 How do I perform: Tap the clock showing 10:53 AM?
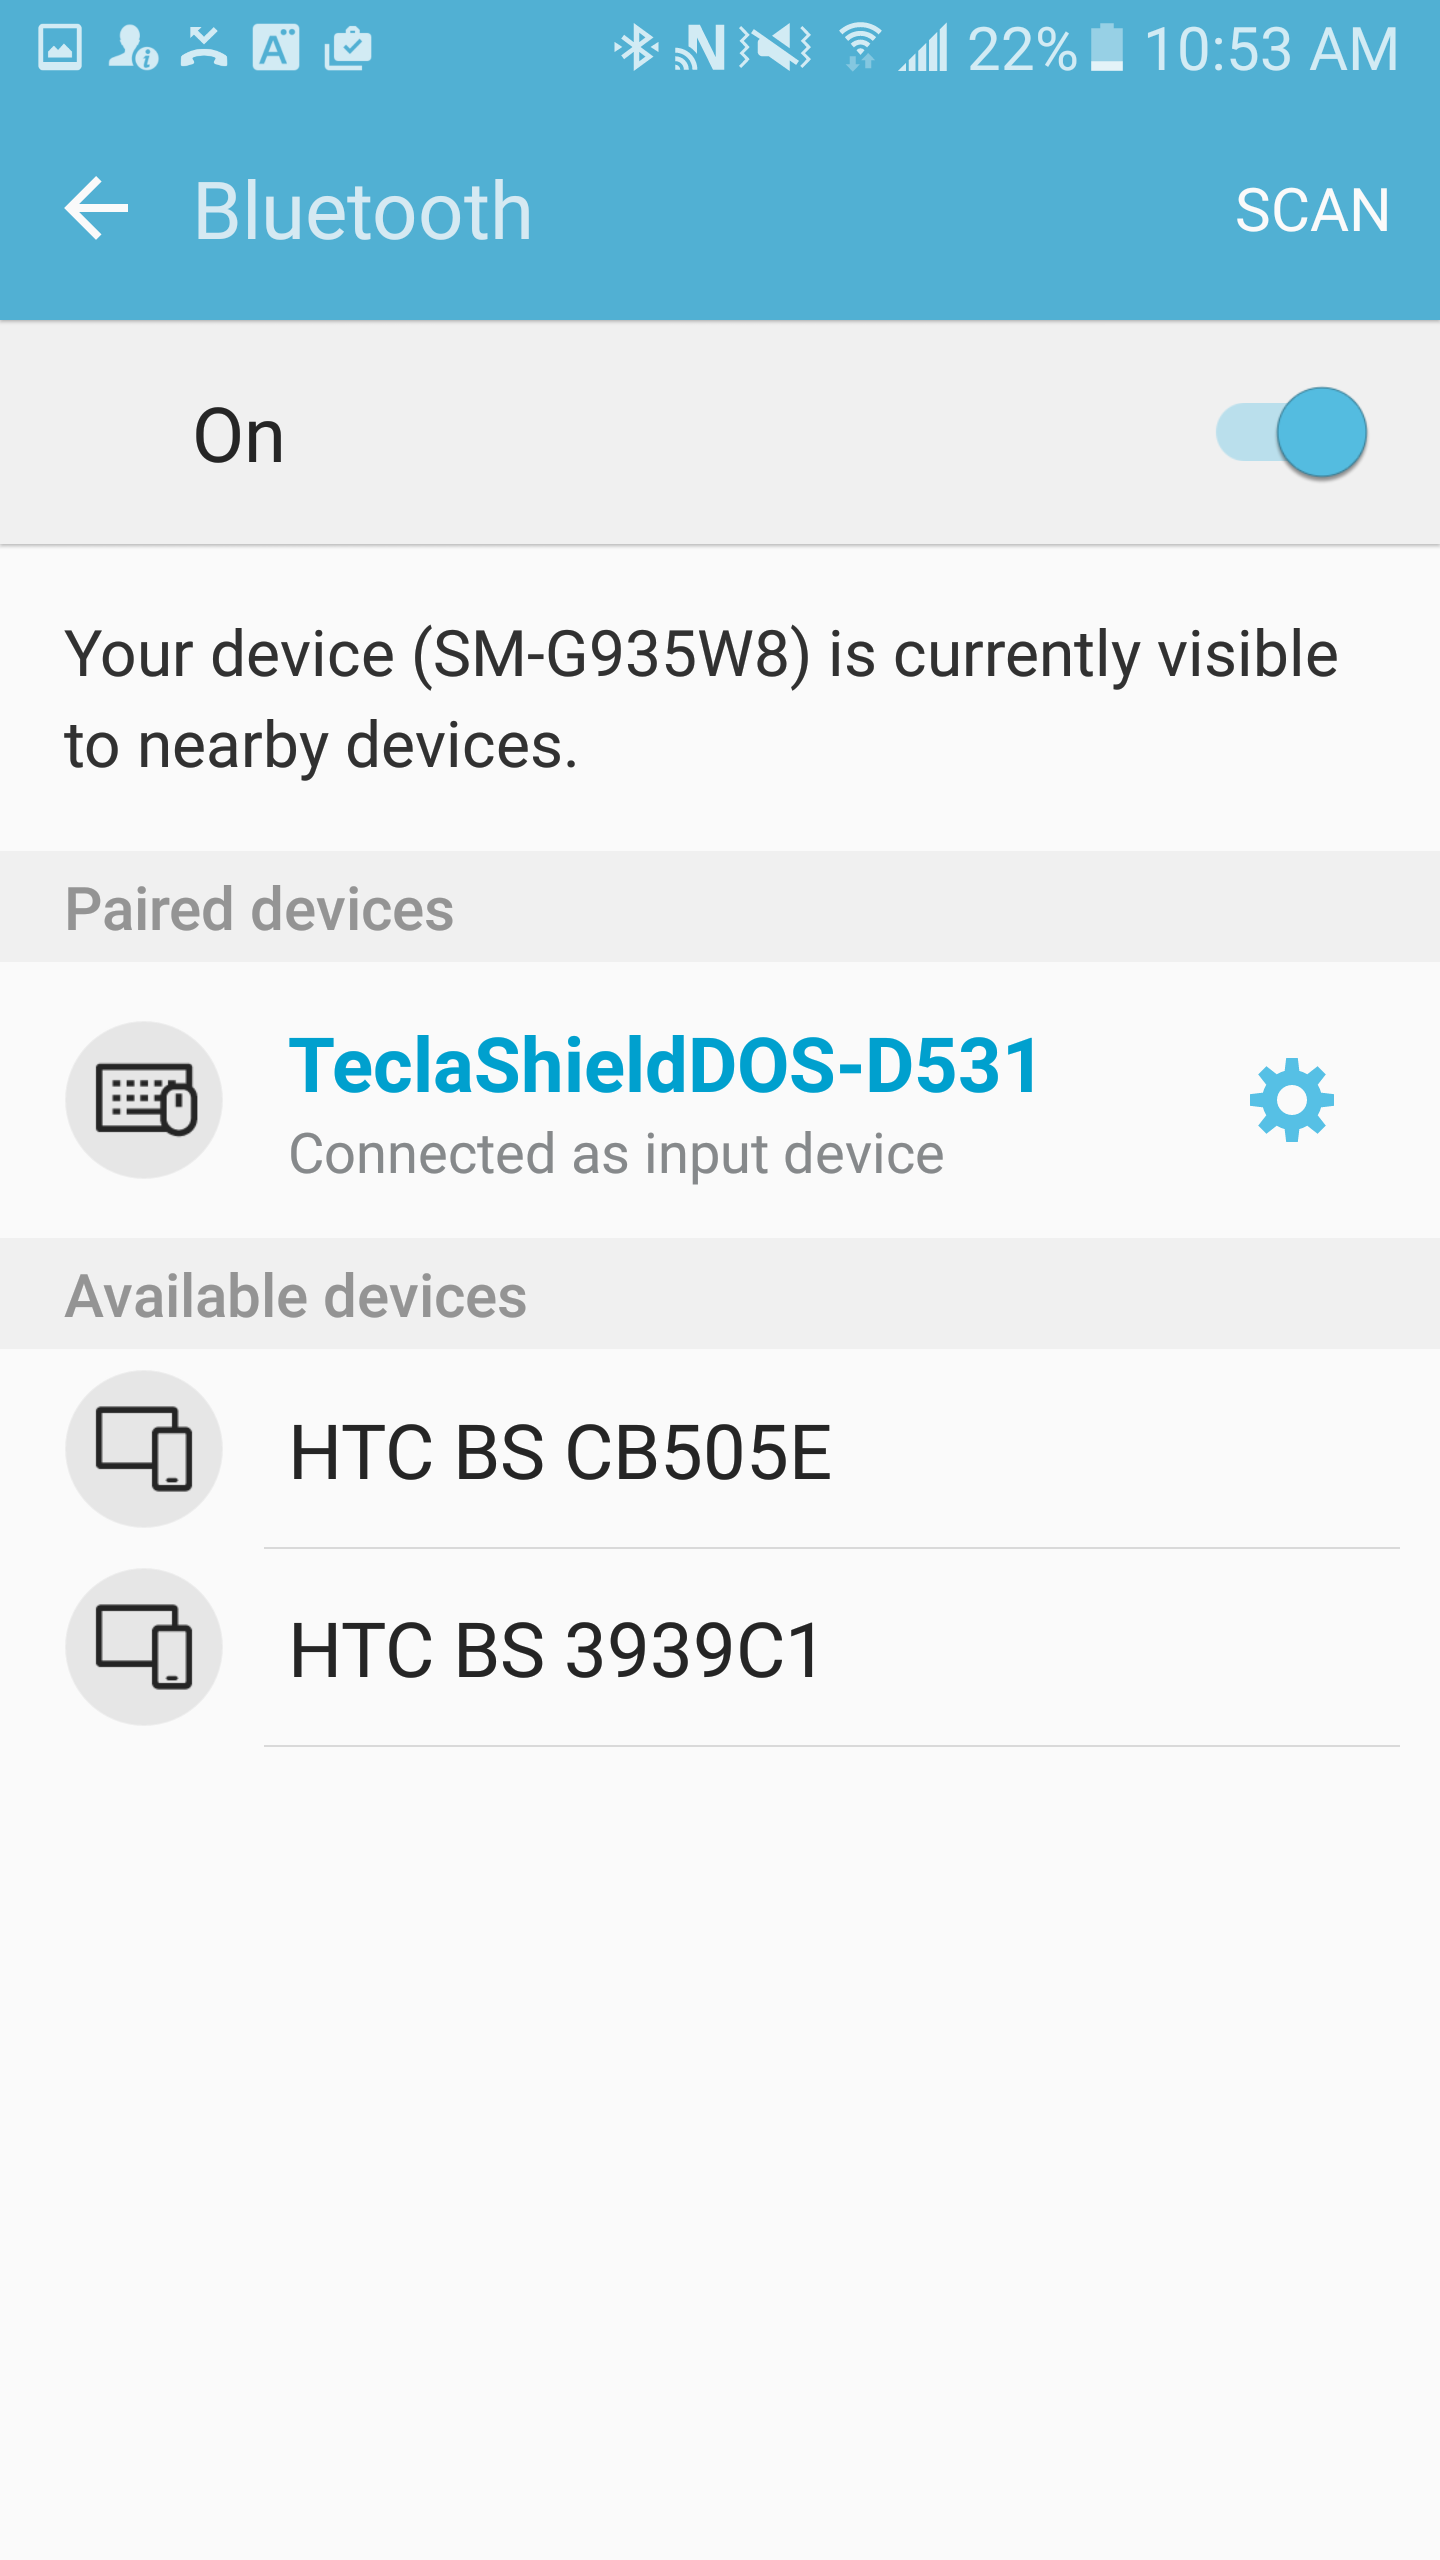click(x=1271, y=48)
